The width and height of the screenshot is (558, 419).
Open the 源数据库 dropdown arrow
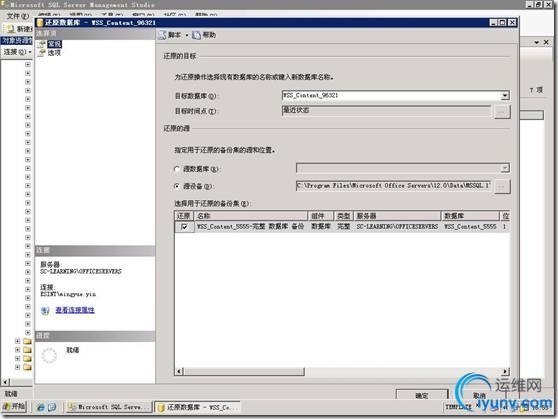tap(505, 168)
